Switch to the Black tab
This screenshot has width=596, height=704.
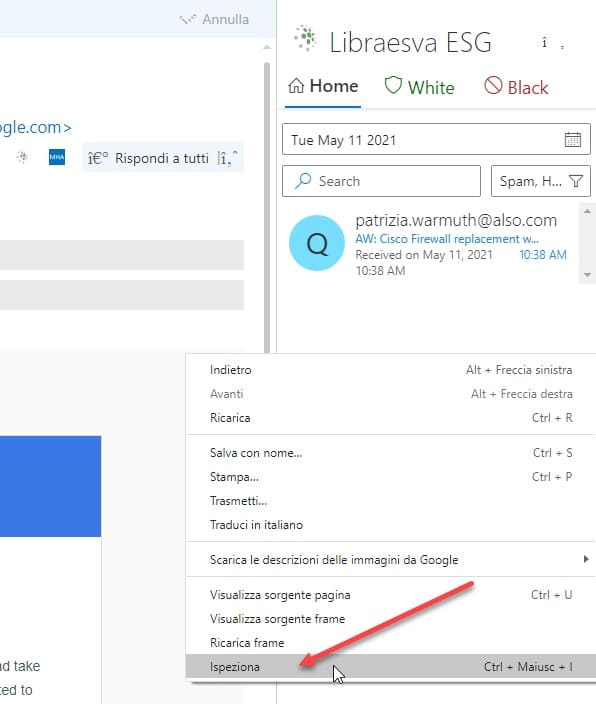pyautogui.click(x=516, y=86)
